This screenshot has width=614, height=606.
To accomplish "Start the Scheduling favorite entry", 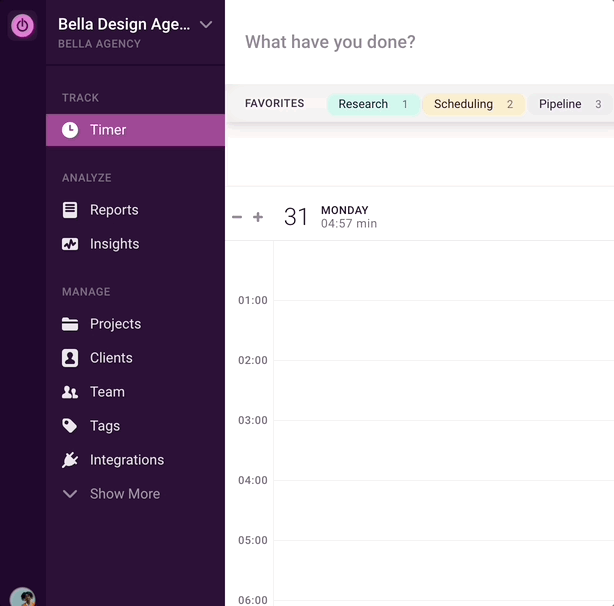I will [473, 104].
